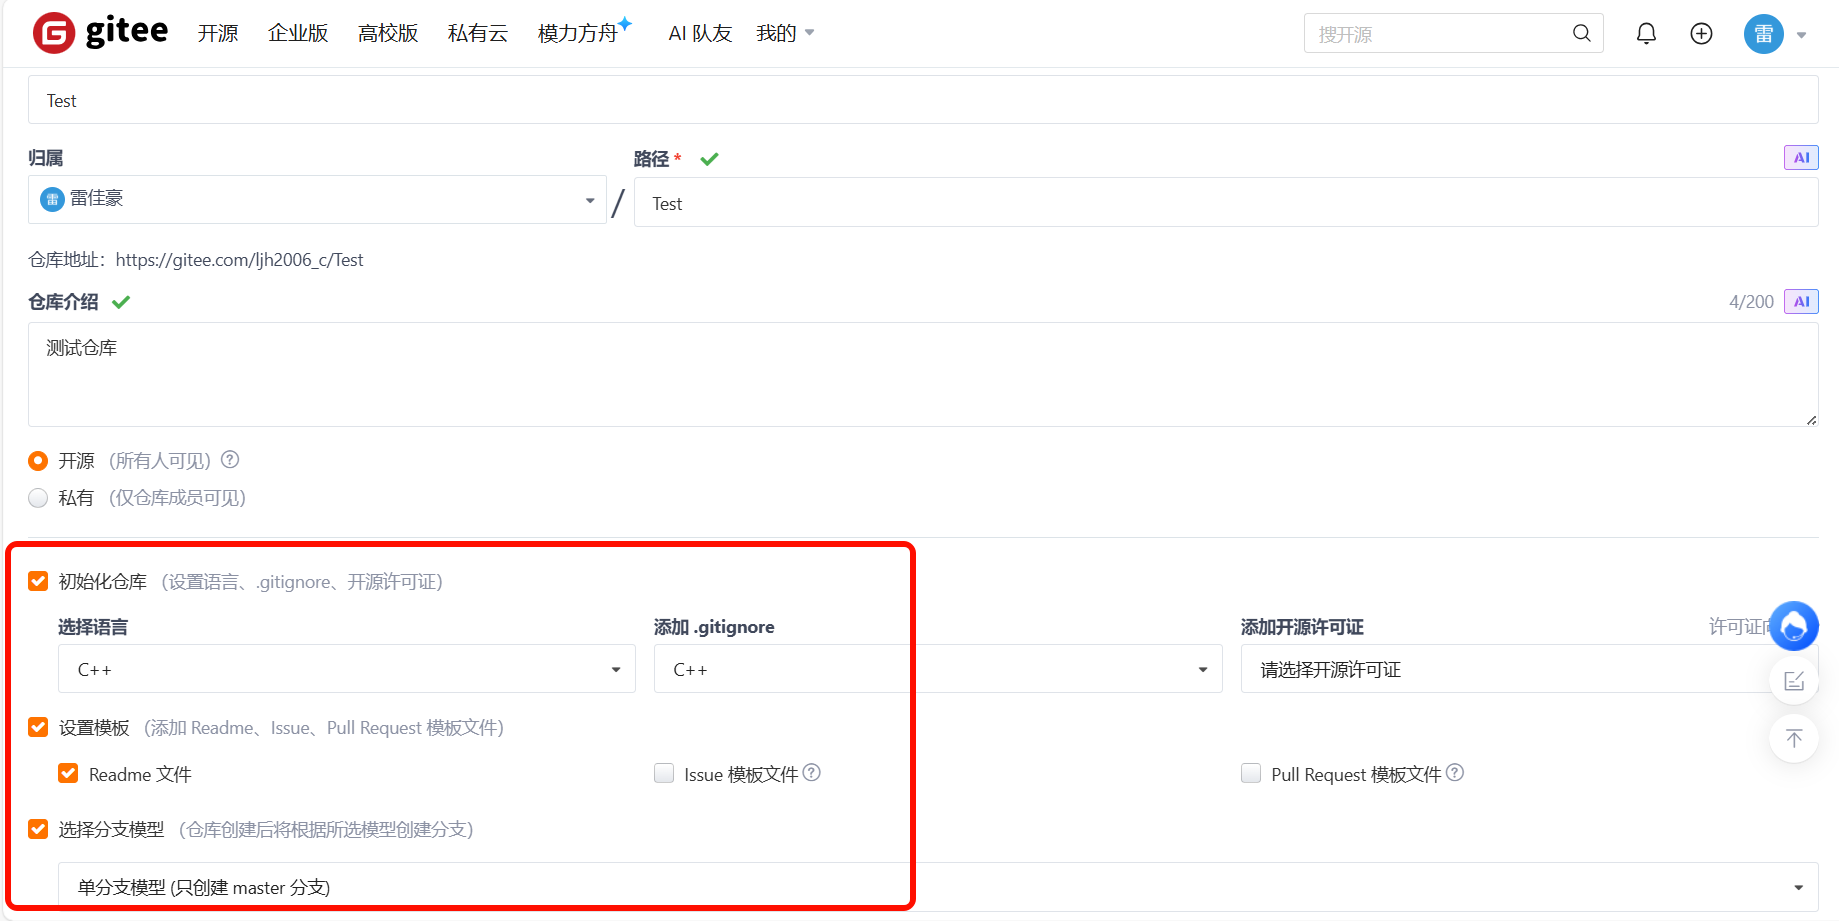The width and height of the screenshot is (1839, 921).
Task: Enable the Issue 模板文件 checkbox
Action: (x=664, y=773)
